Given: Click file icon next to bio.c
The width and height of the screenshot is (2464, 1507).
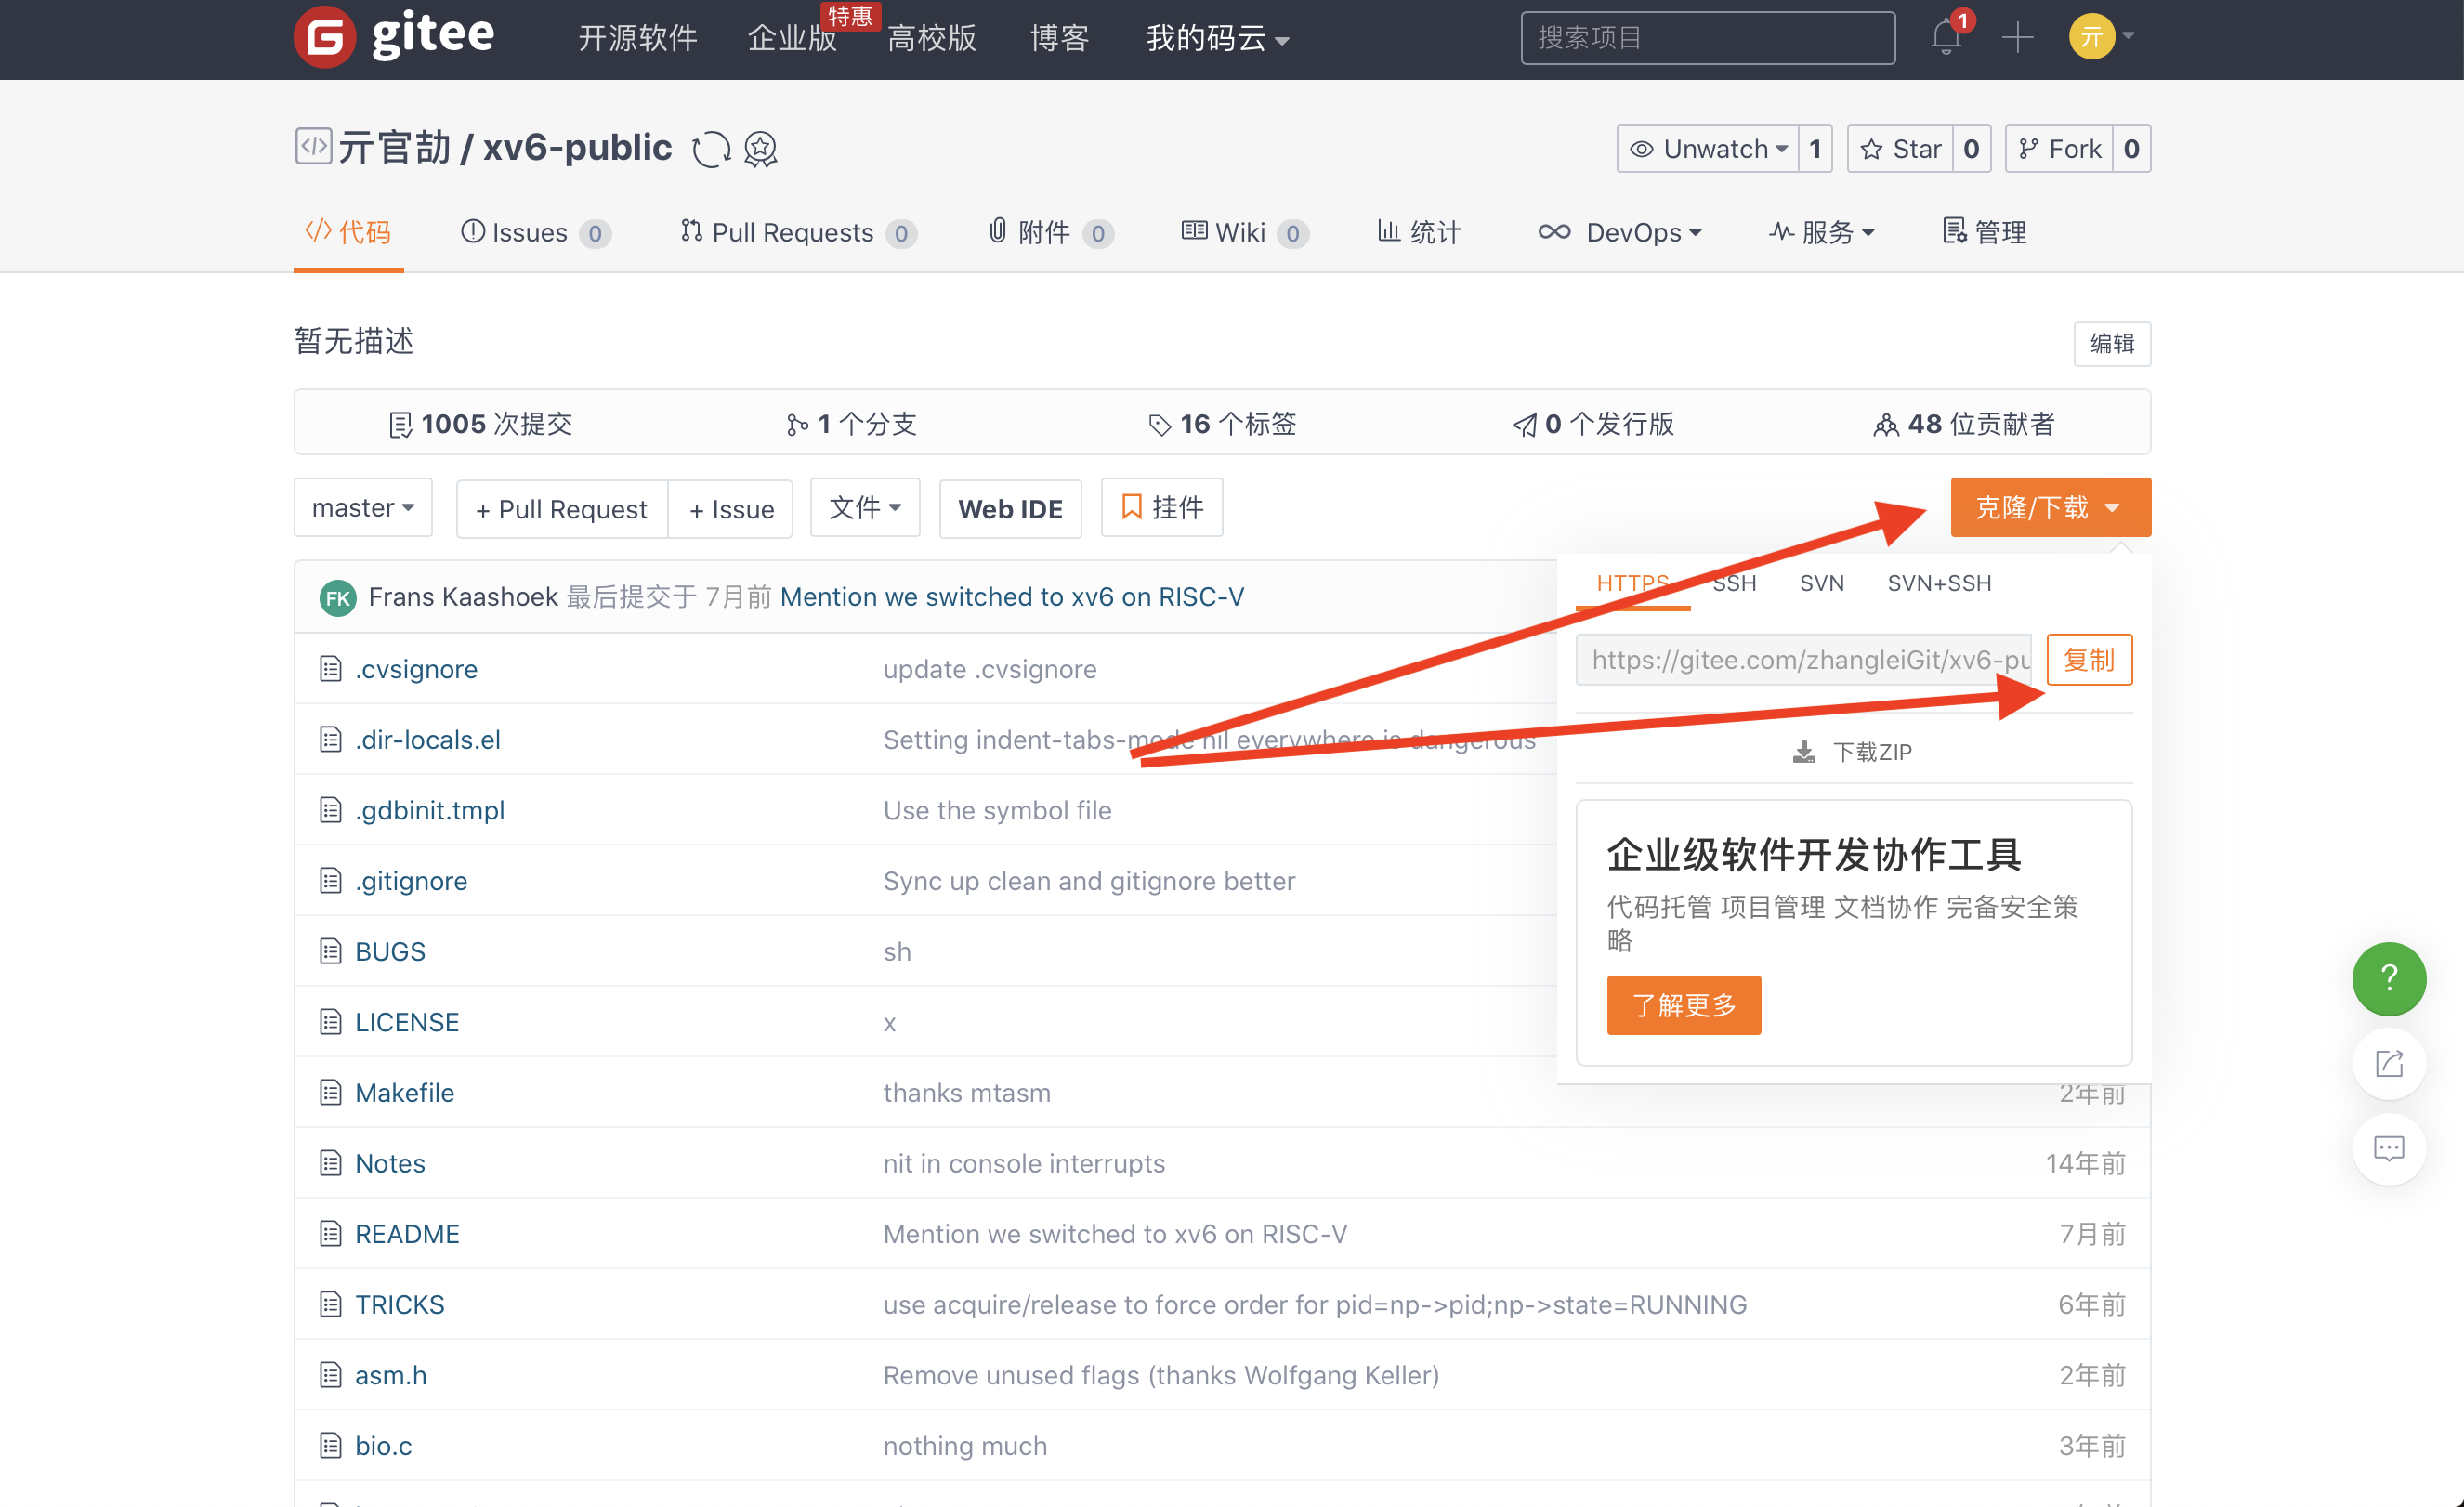Looking at the screenshot, I should (330, 1445).
